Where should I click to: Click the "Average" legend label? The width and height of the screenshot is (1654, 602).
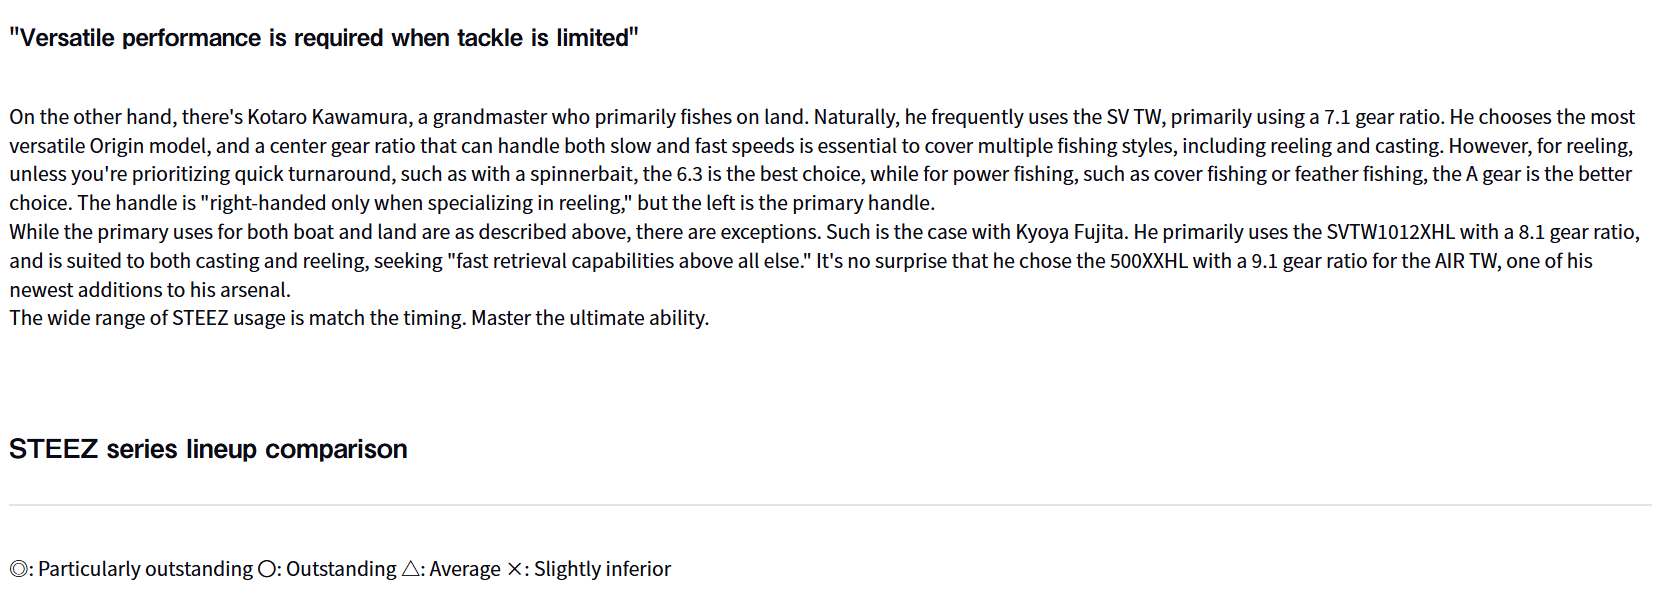(465, 569)
